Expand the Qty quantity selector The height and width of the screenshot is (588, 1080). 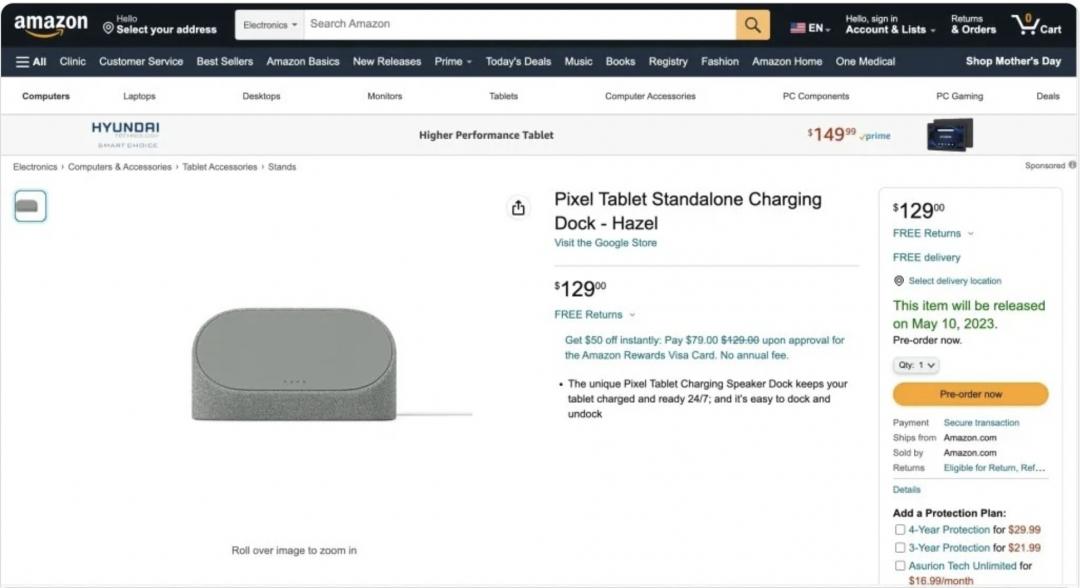pos(916,365)
